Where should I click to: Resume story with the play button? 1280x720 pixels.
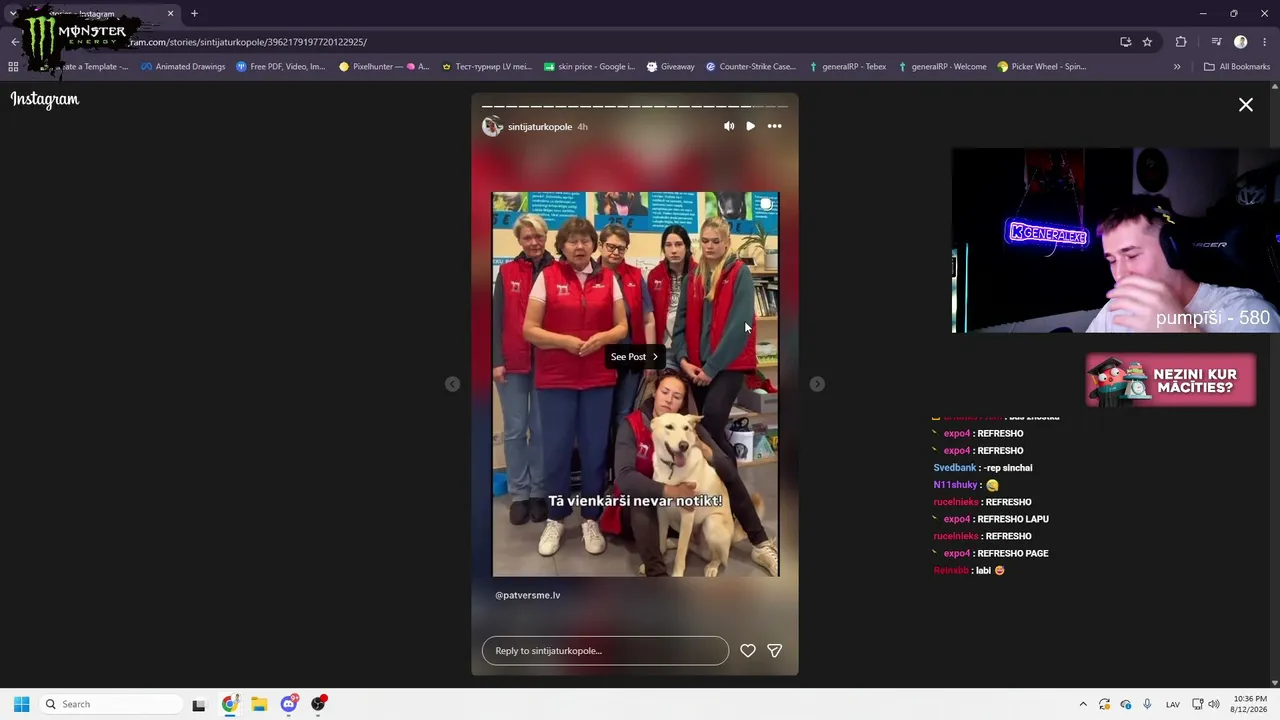click(x=750, y=126)
